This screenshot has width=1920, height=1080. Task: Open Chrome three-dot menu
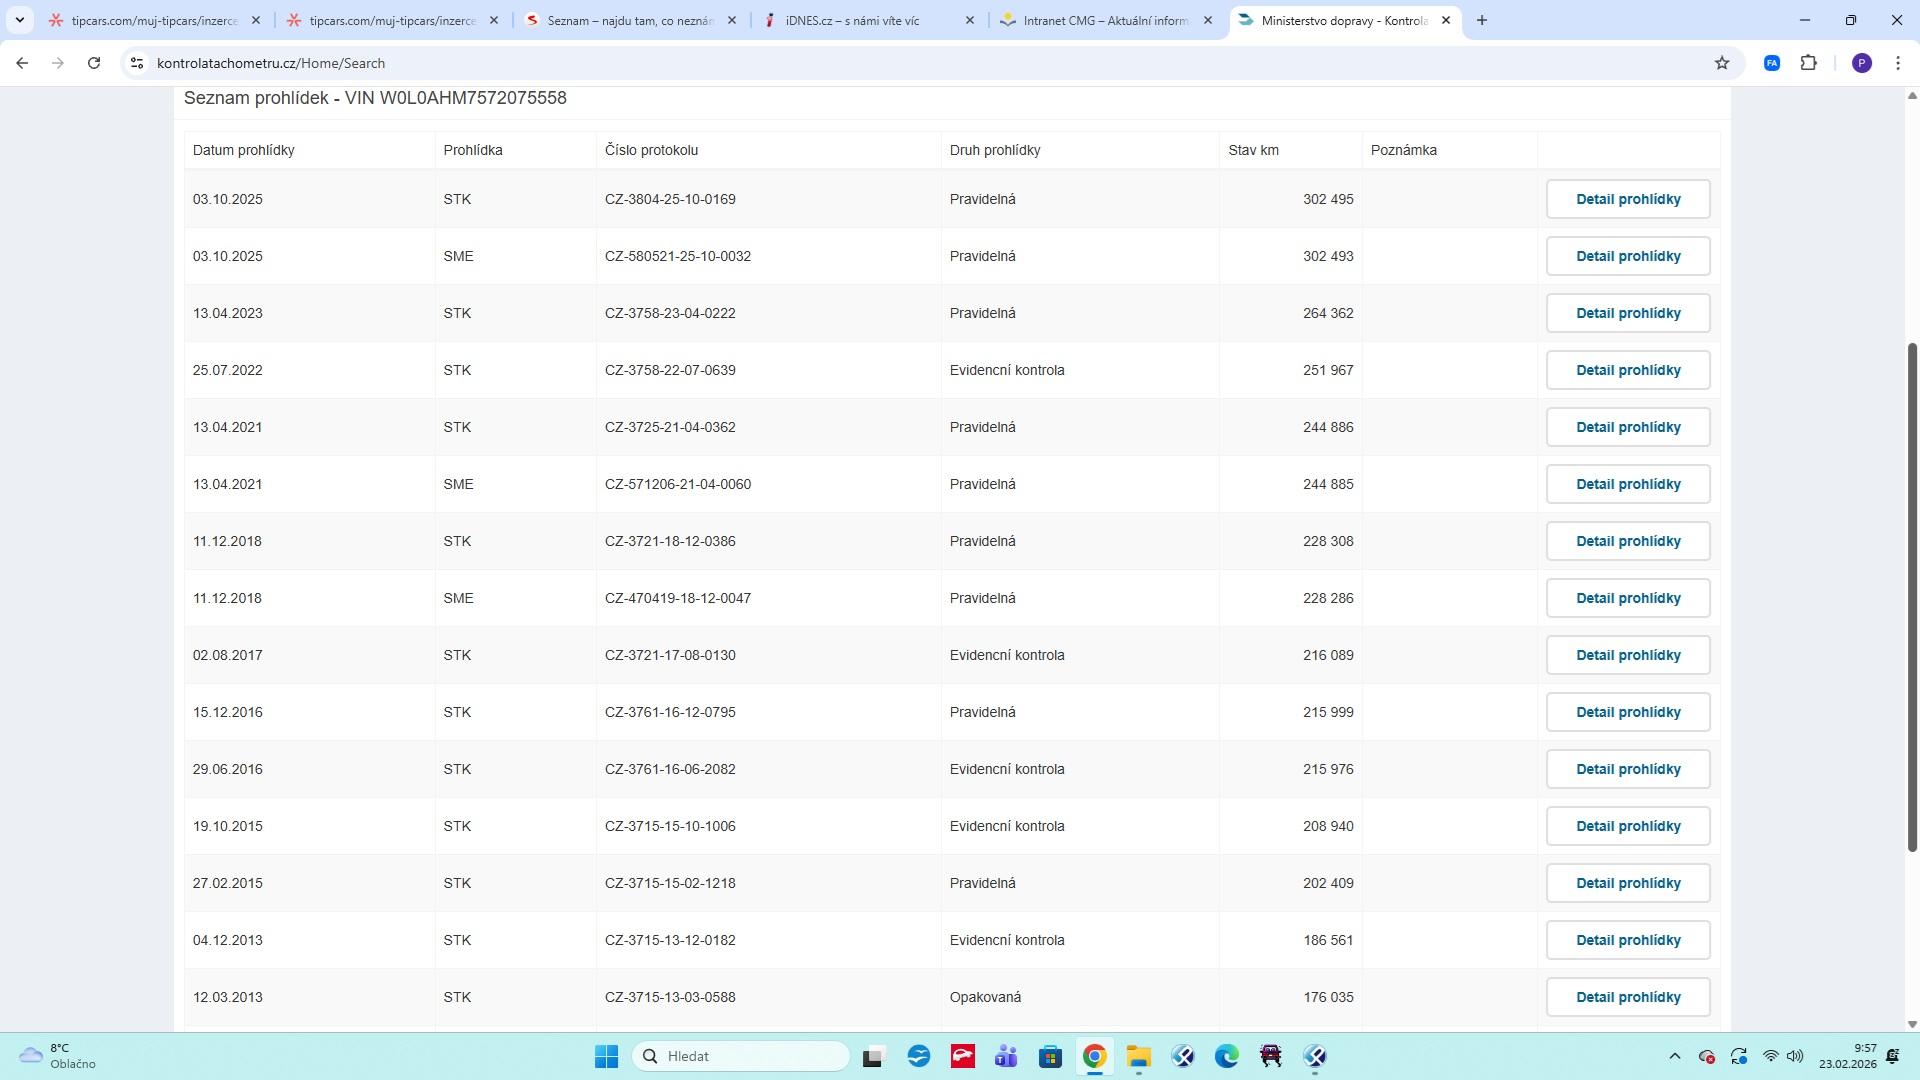1898,63
